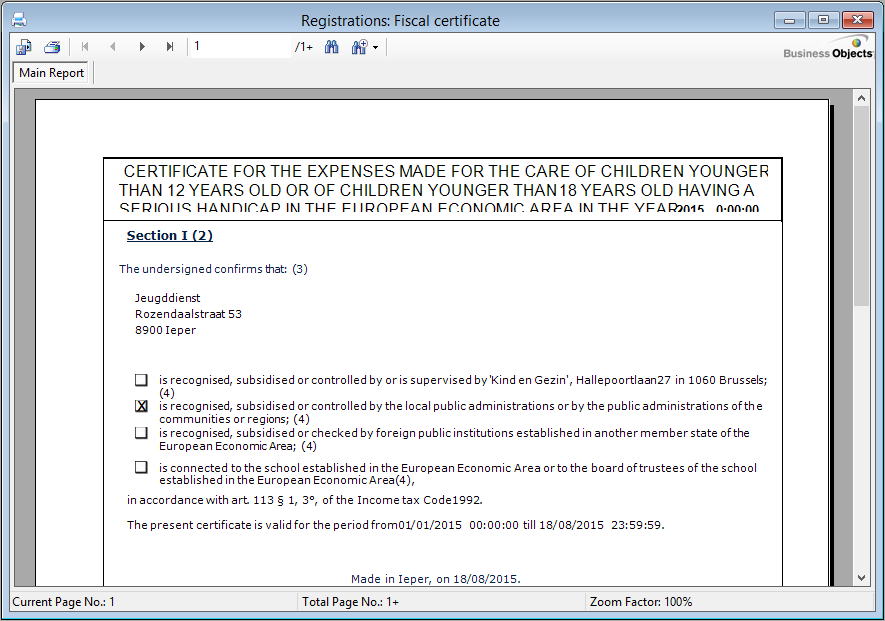The height and width of the screenshot is (621, 885).
Task: Select the Main Report tab
Action: tap(52, 73)
